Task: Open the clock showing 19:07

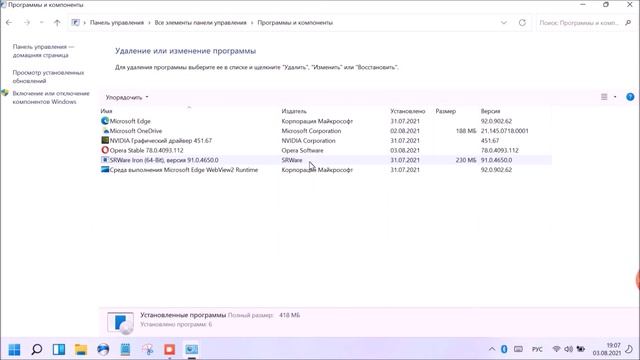Action: tap(607, 349)
